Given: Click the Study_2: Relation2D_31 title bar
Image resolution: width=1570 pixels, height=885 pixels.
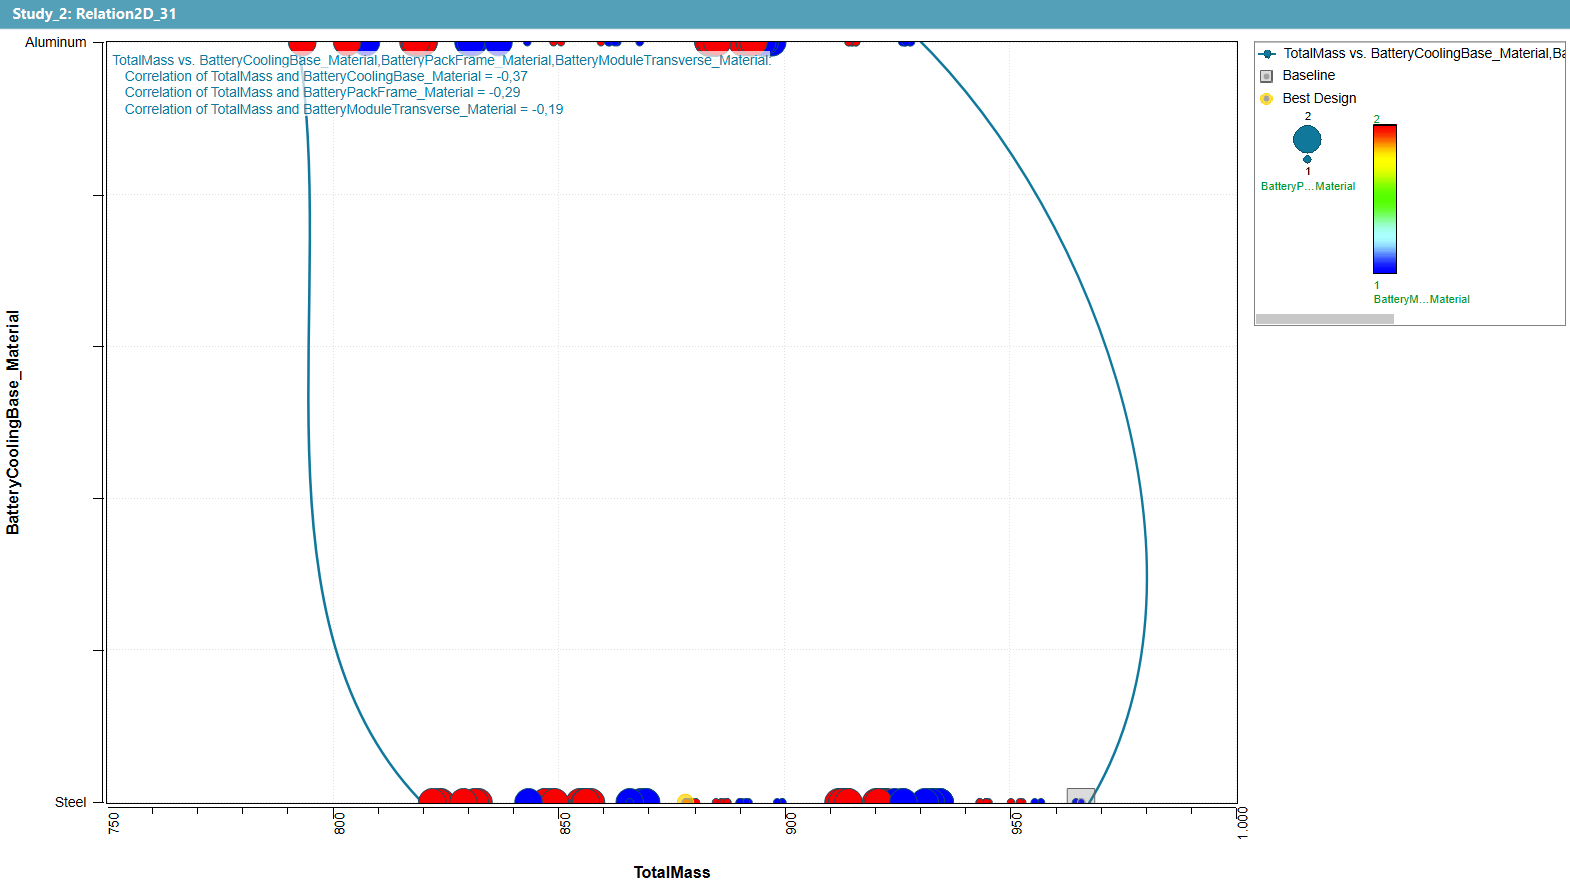Looking at the screenshot, I should tap(94, 14).
